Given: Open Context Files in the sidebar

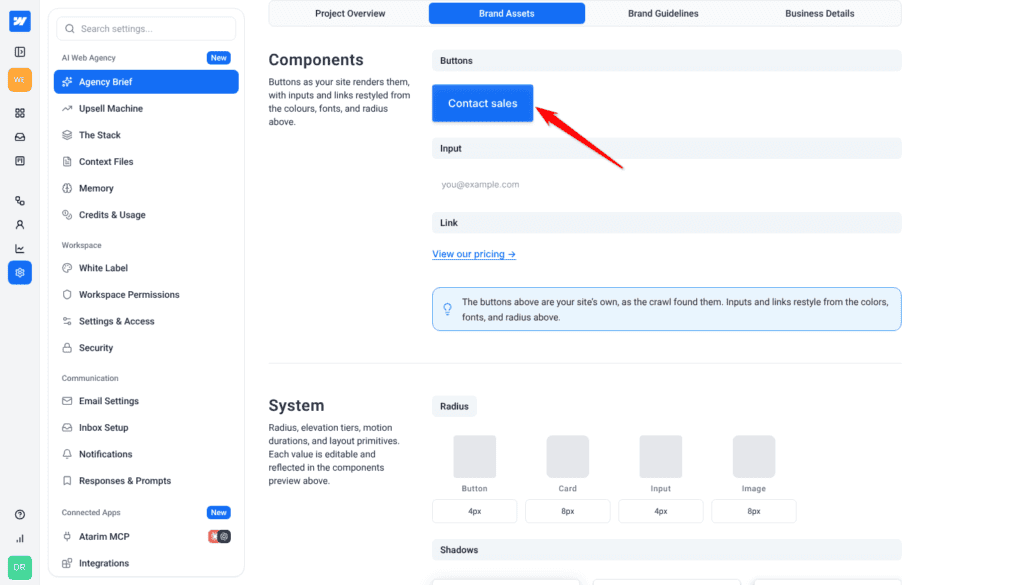Looking at the screenshot, I should point(146,161).
